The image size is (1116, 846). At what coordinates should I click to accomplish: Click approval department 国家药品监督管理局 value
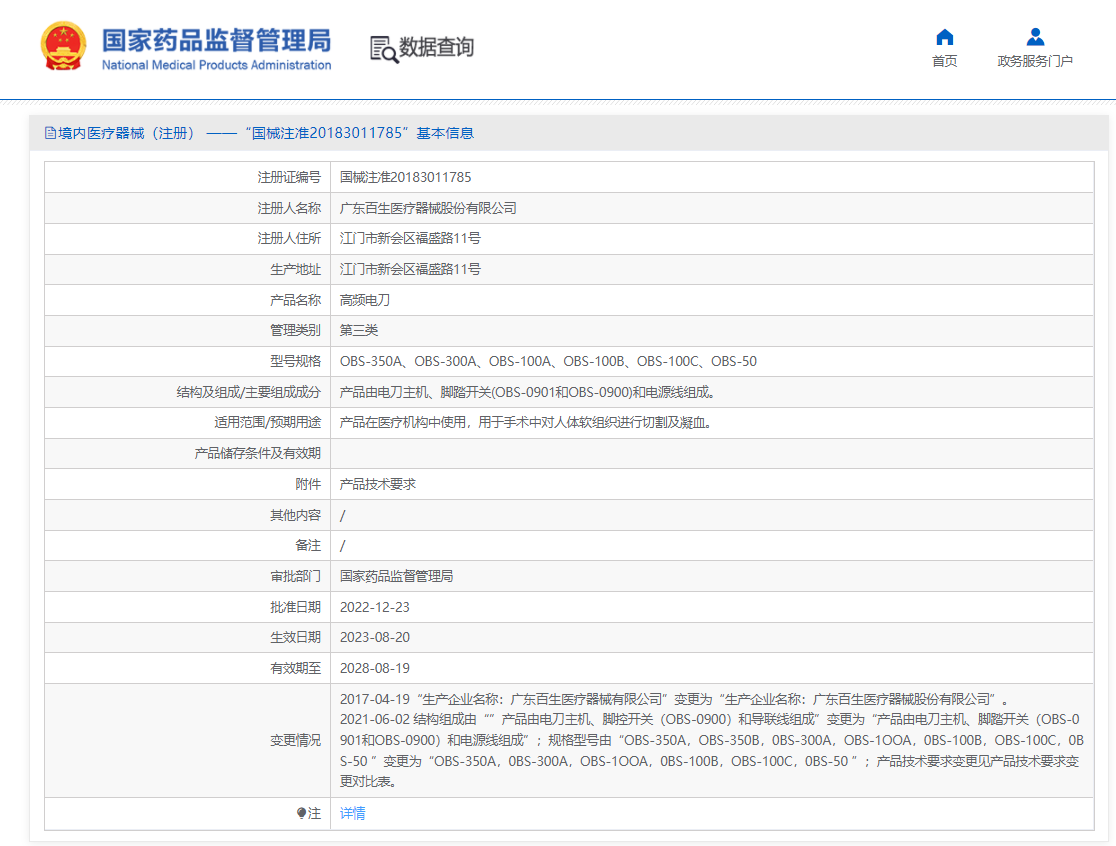coord(396,576)
